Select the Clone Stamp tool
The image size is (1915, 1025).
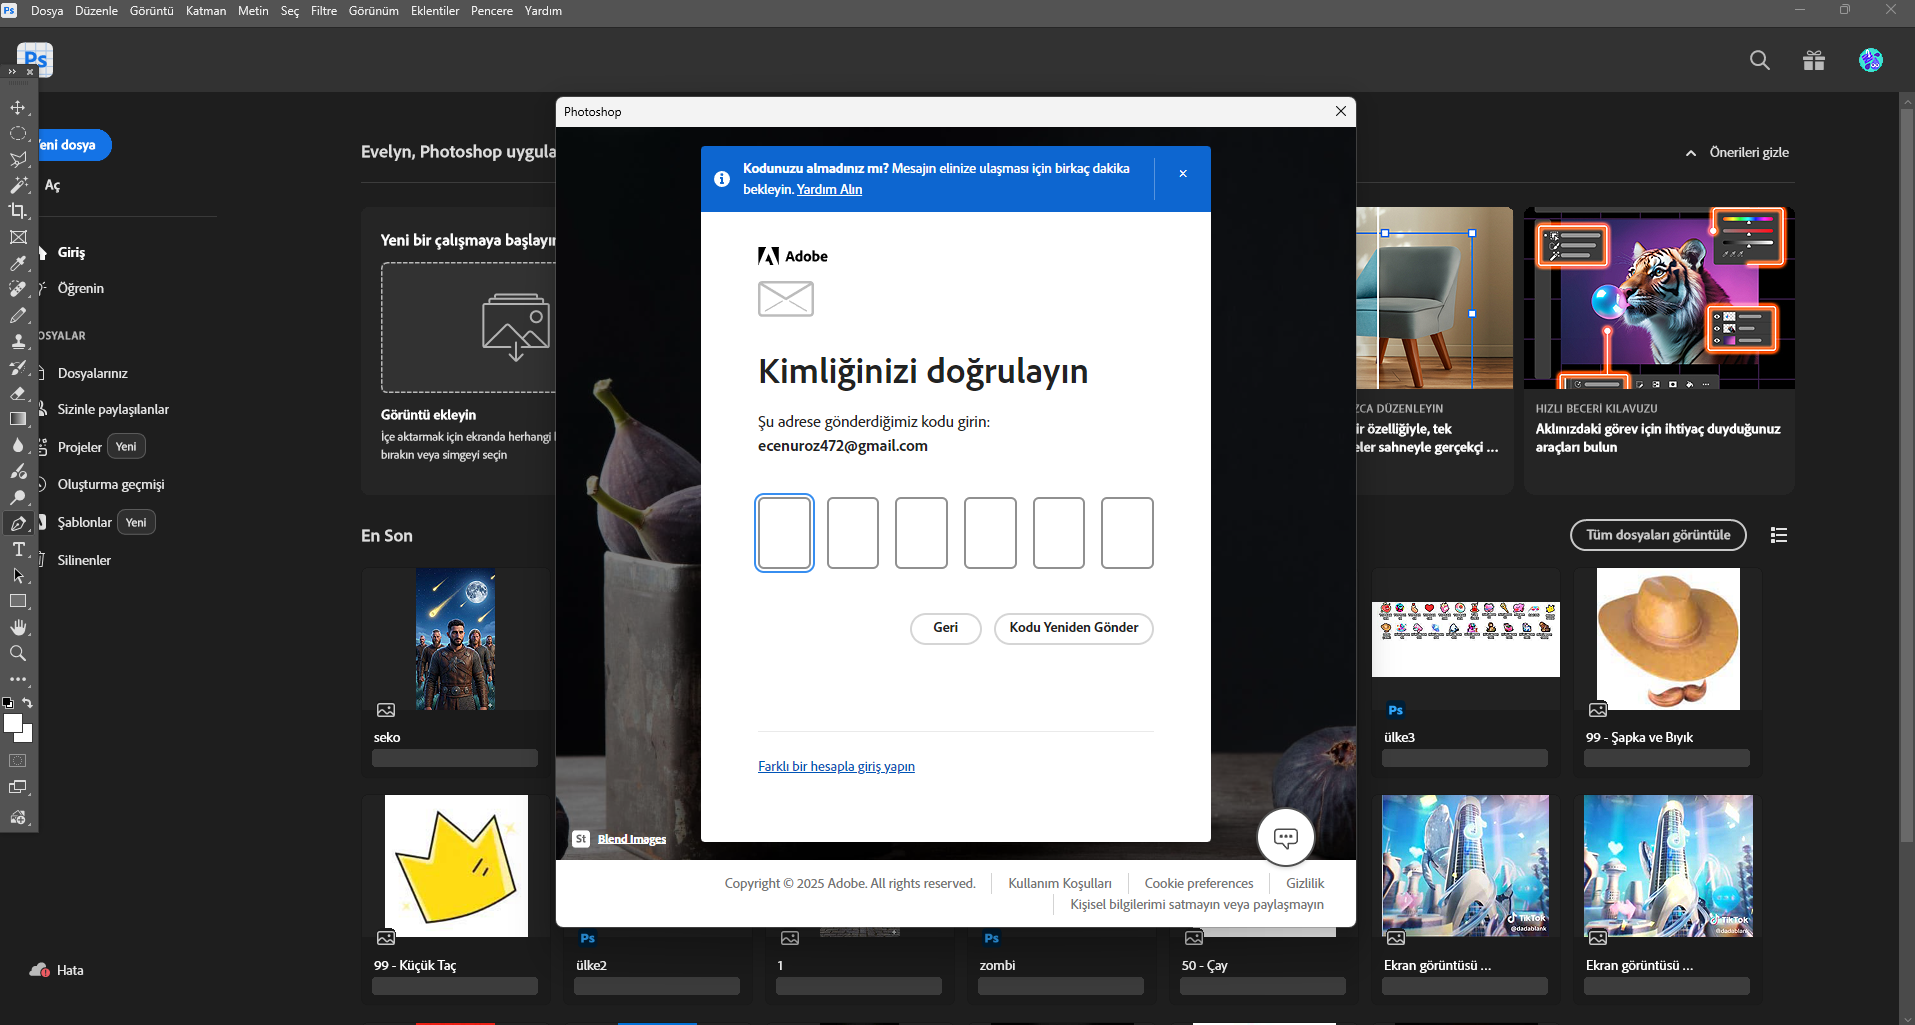click(x=18, y=341)
